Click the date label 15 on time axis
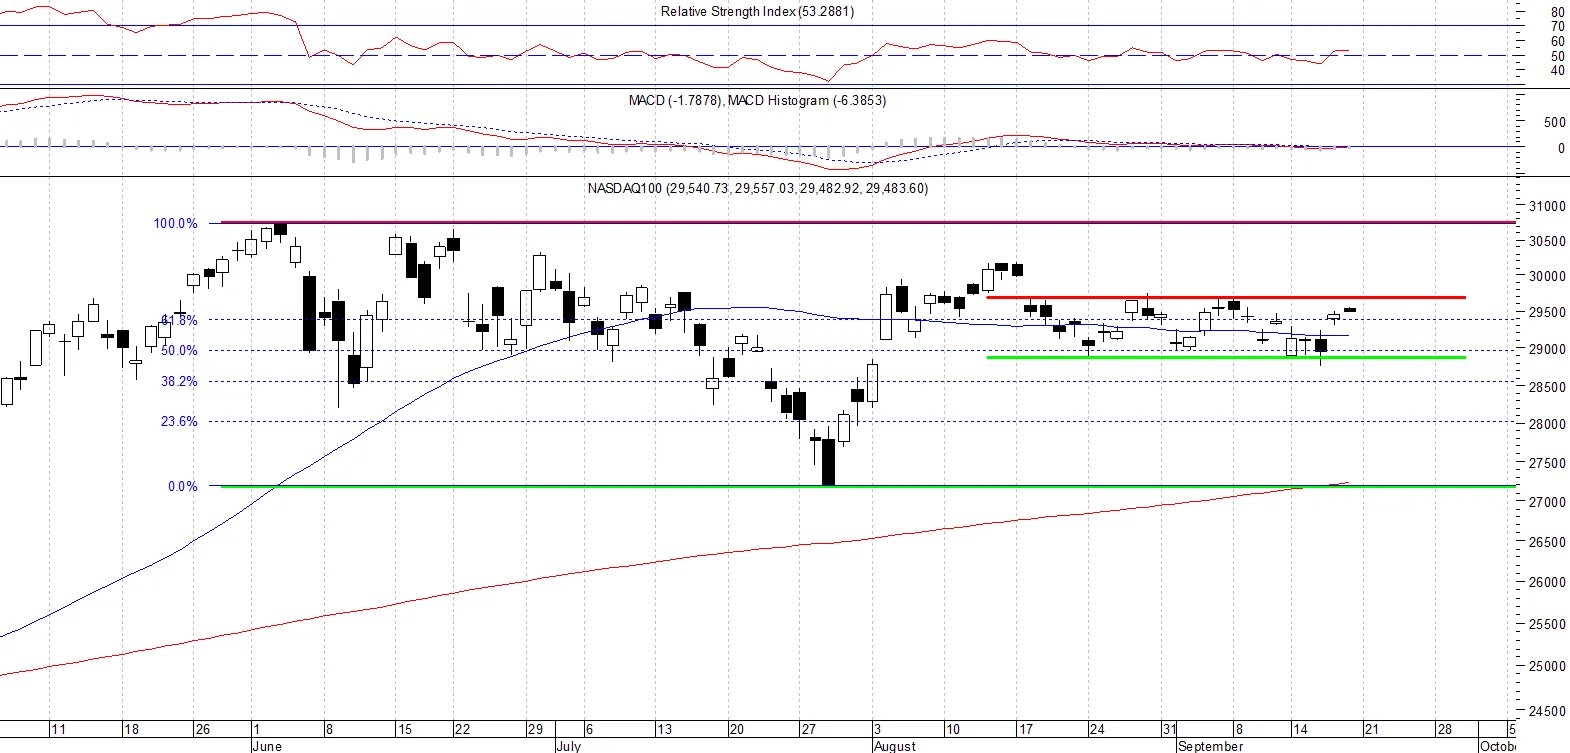 coord(405,729)
